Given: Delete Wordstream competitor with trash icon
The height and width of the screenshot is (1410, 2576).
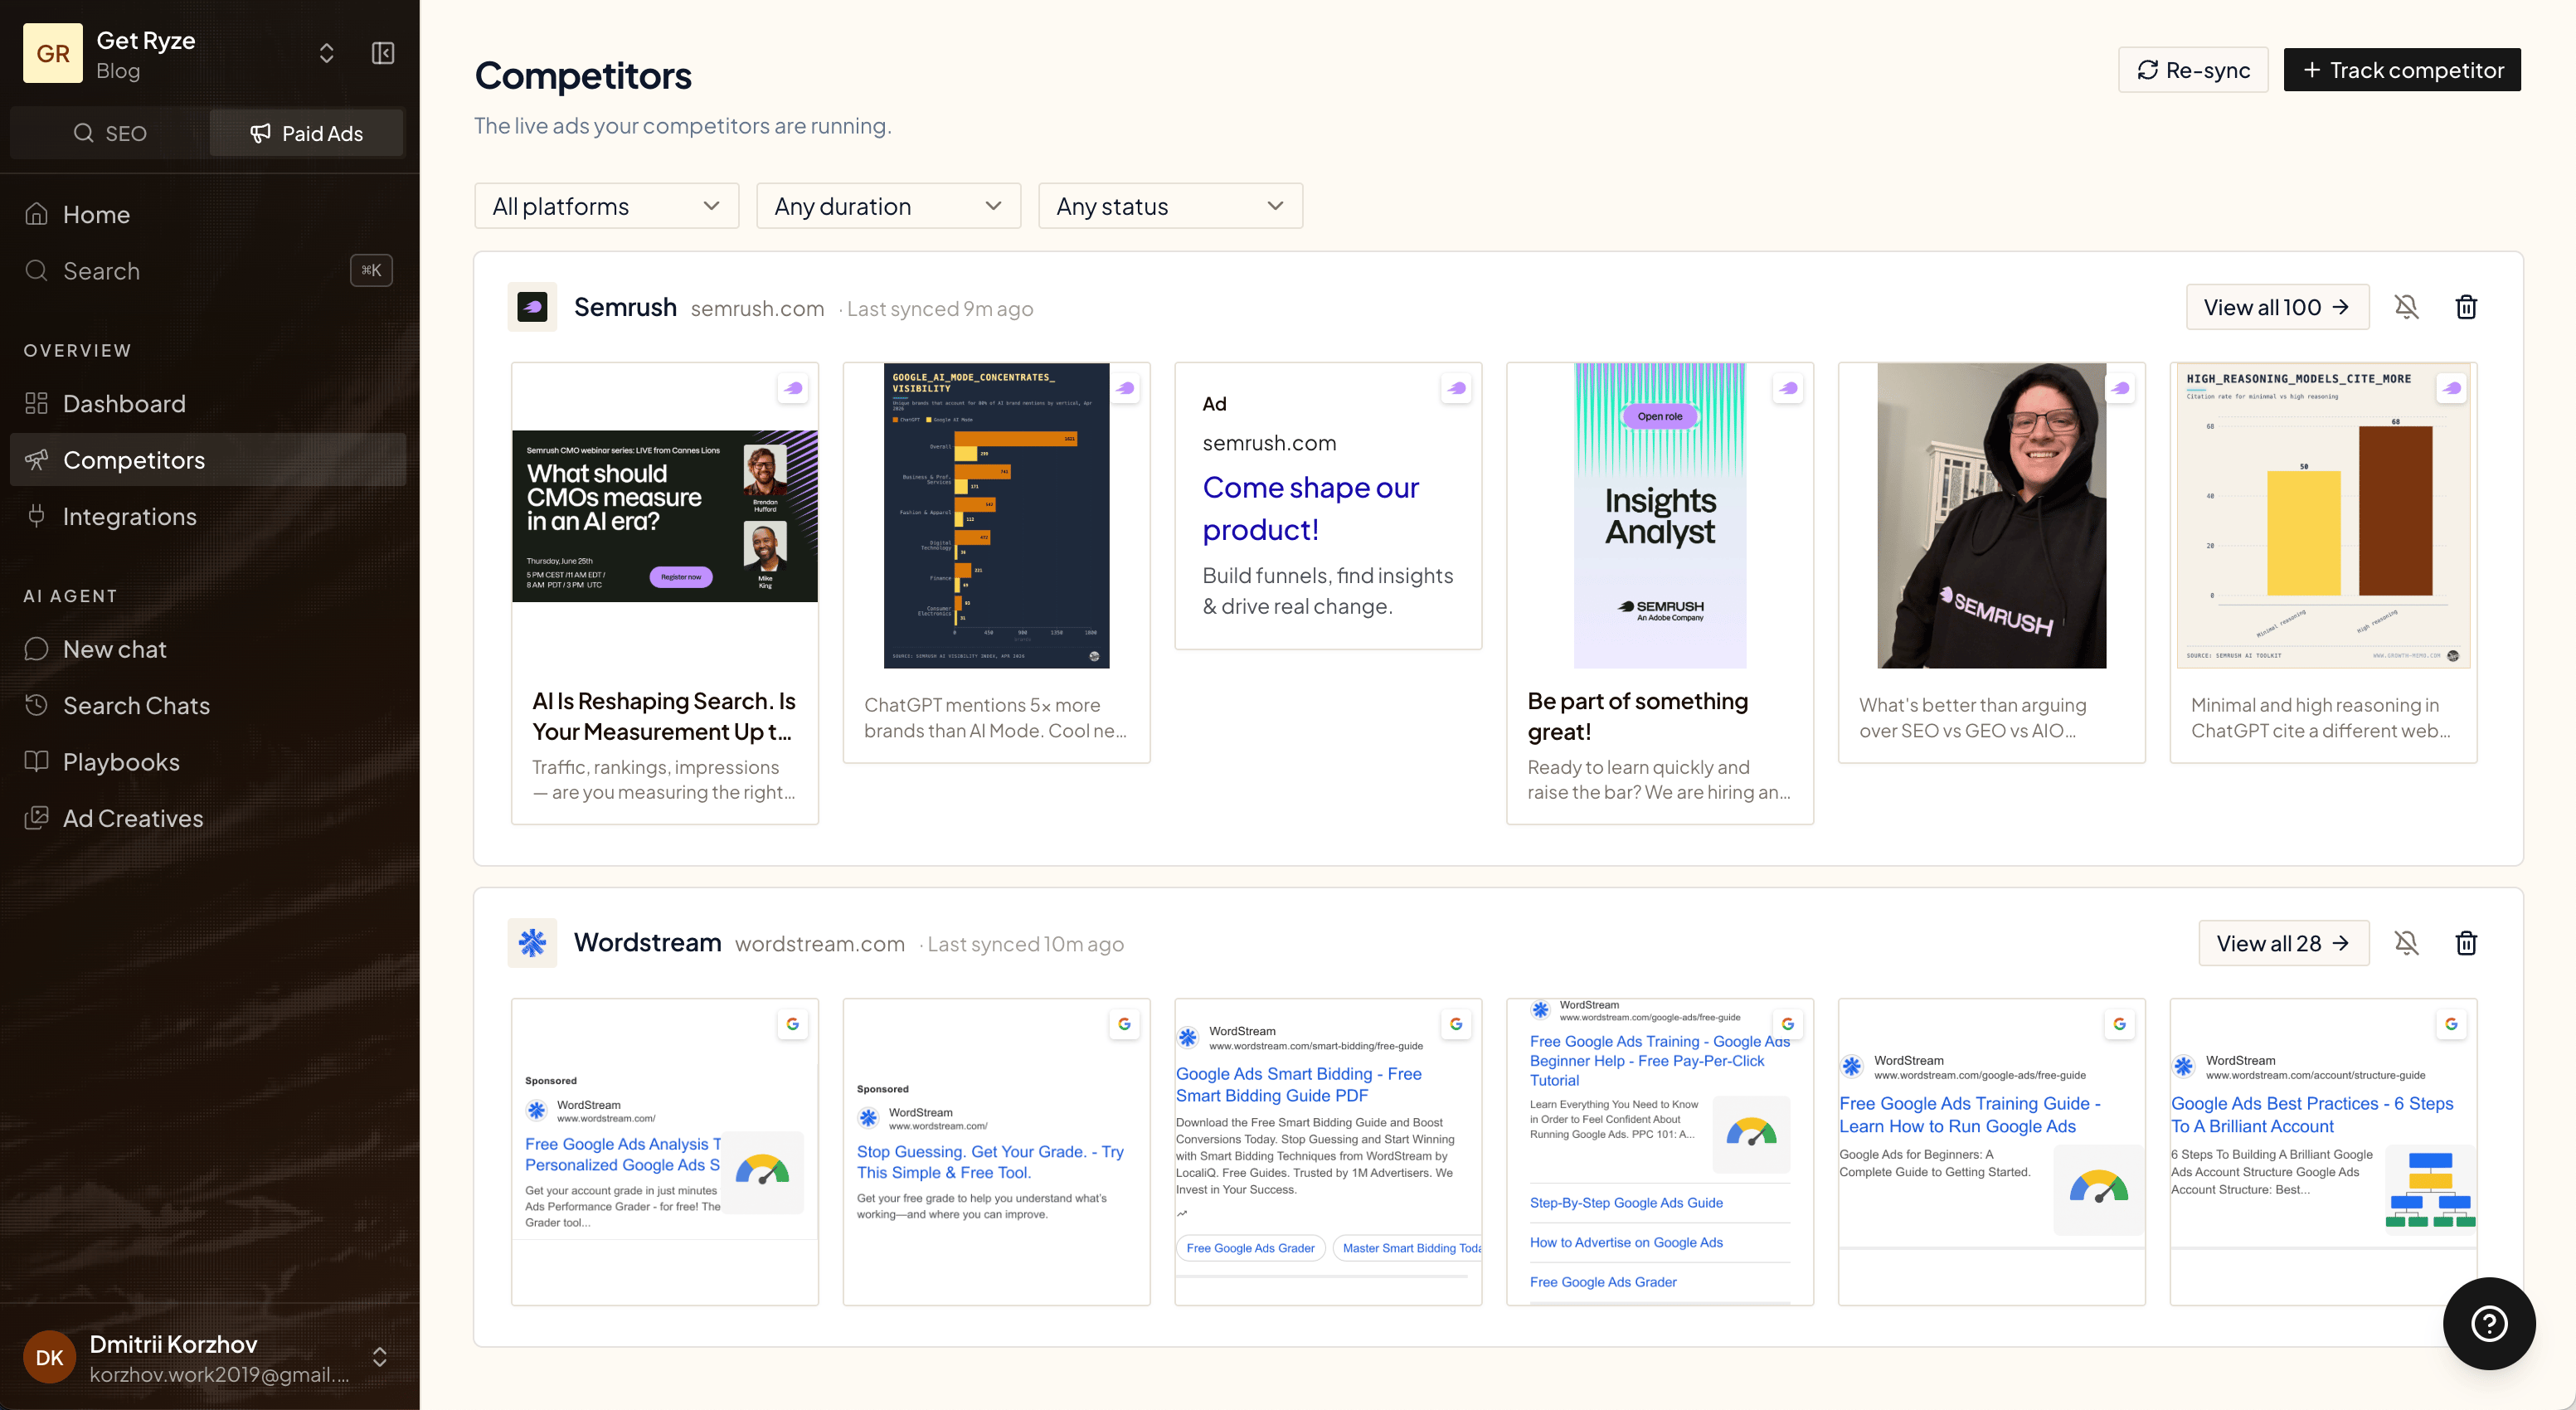Looking at the screenshot, I should click(2466, 943).
